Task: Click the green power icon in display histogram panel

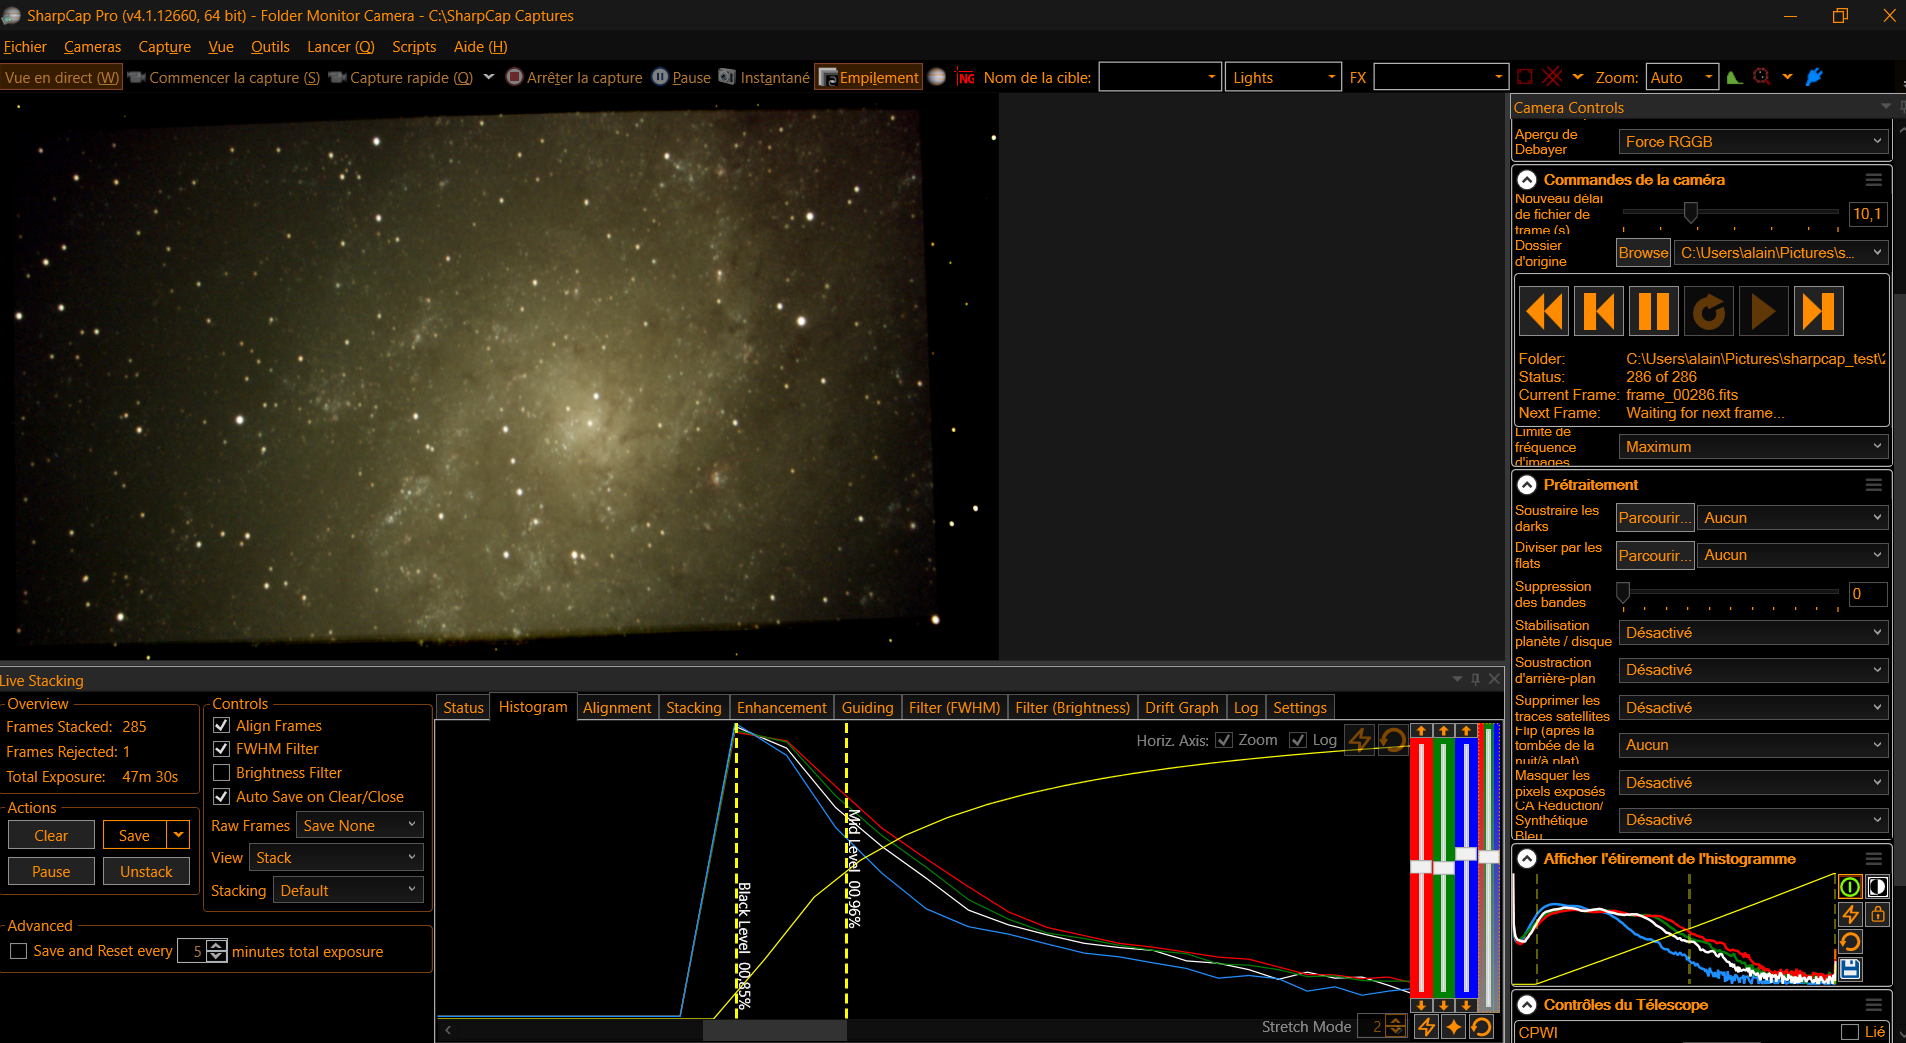Action: (1850, 886)
